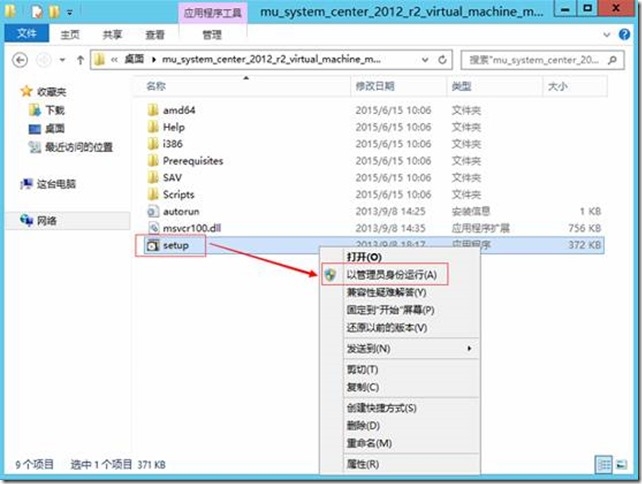Switch to large icons view in status bar

point(621,465)
